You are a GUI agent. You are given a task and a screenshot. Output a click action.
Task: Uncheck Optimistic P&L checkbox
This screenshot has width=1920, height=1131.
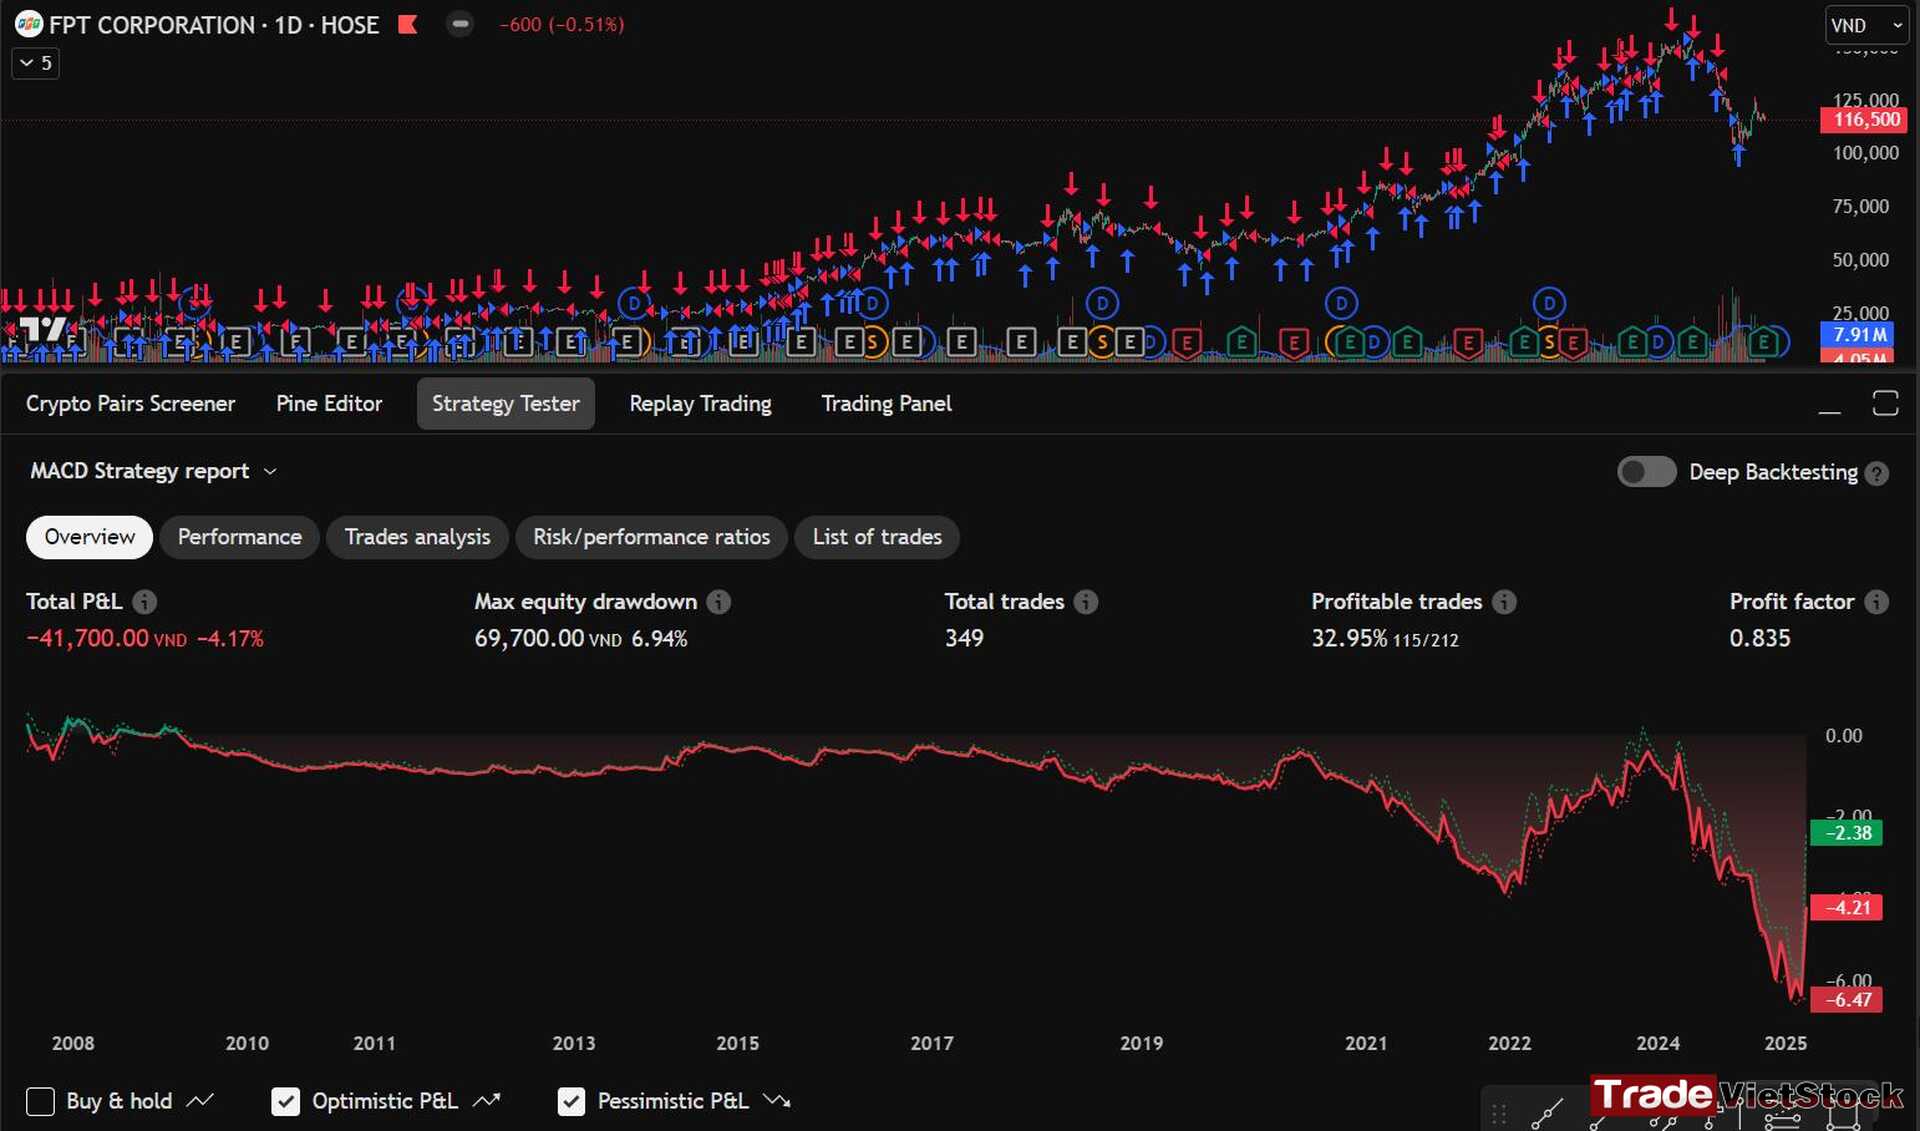pyautogui.click(x=285, y=1101)
